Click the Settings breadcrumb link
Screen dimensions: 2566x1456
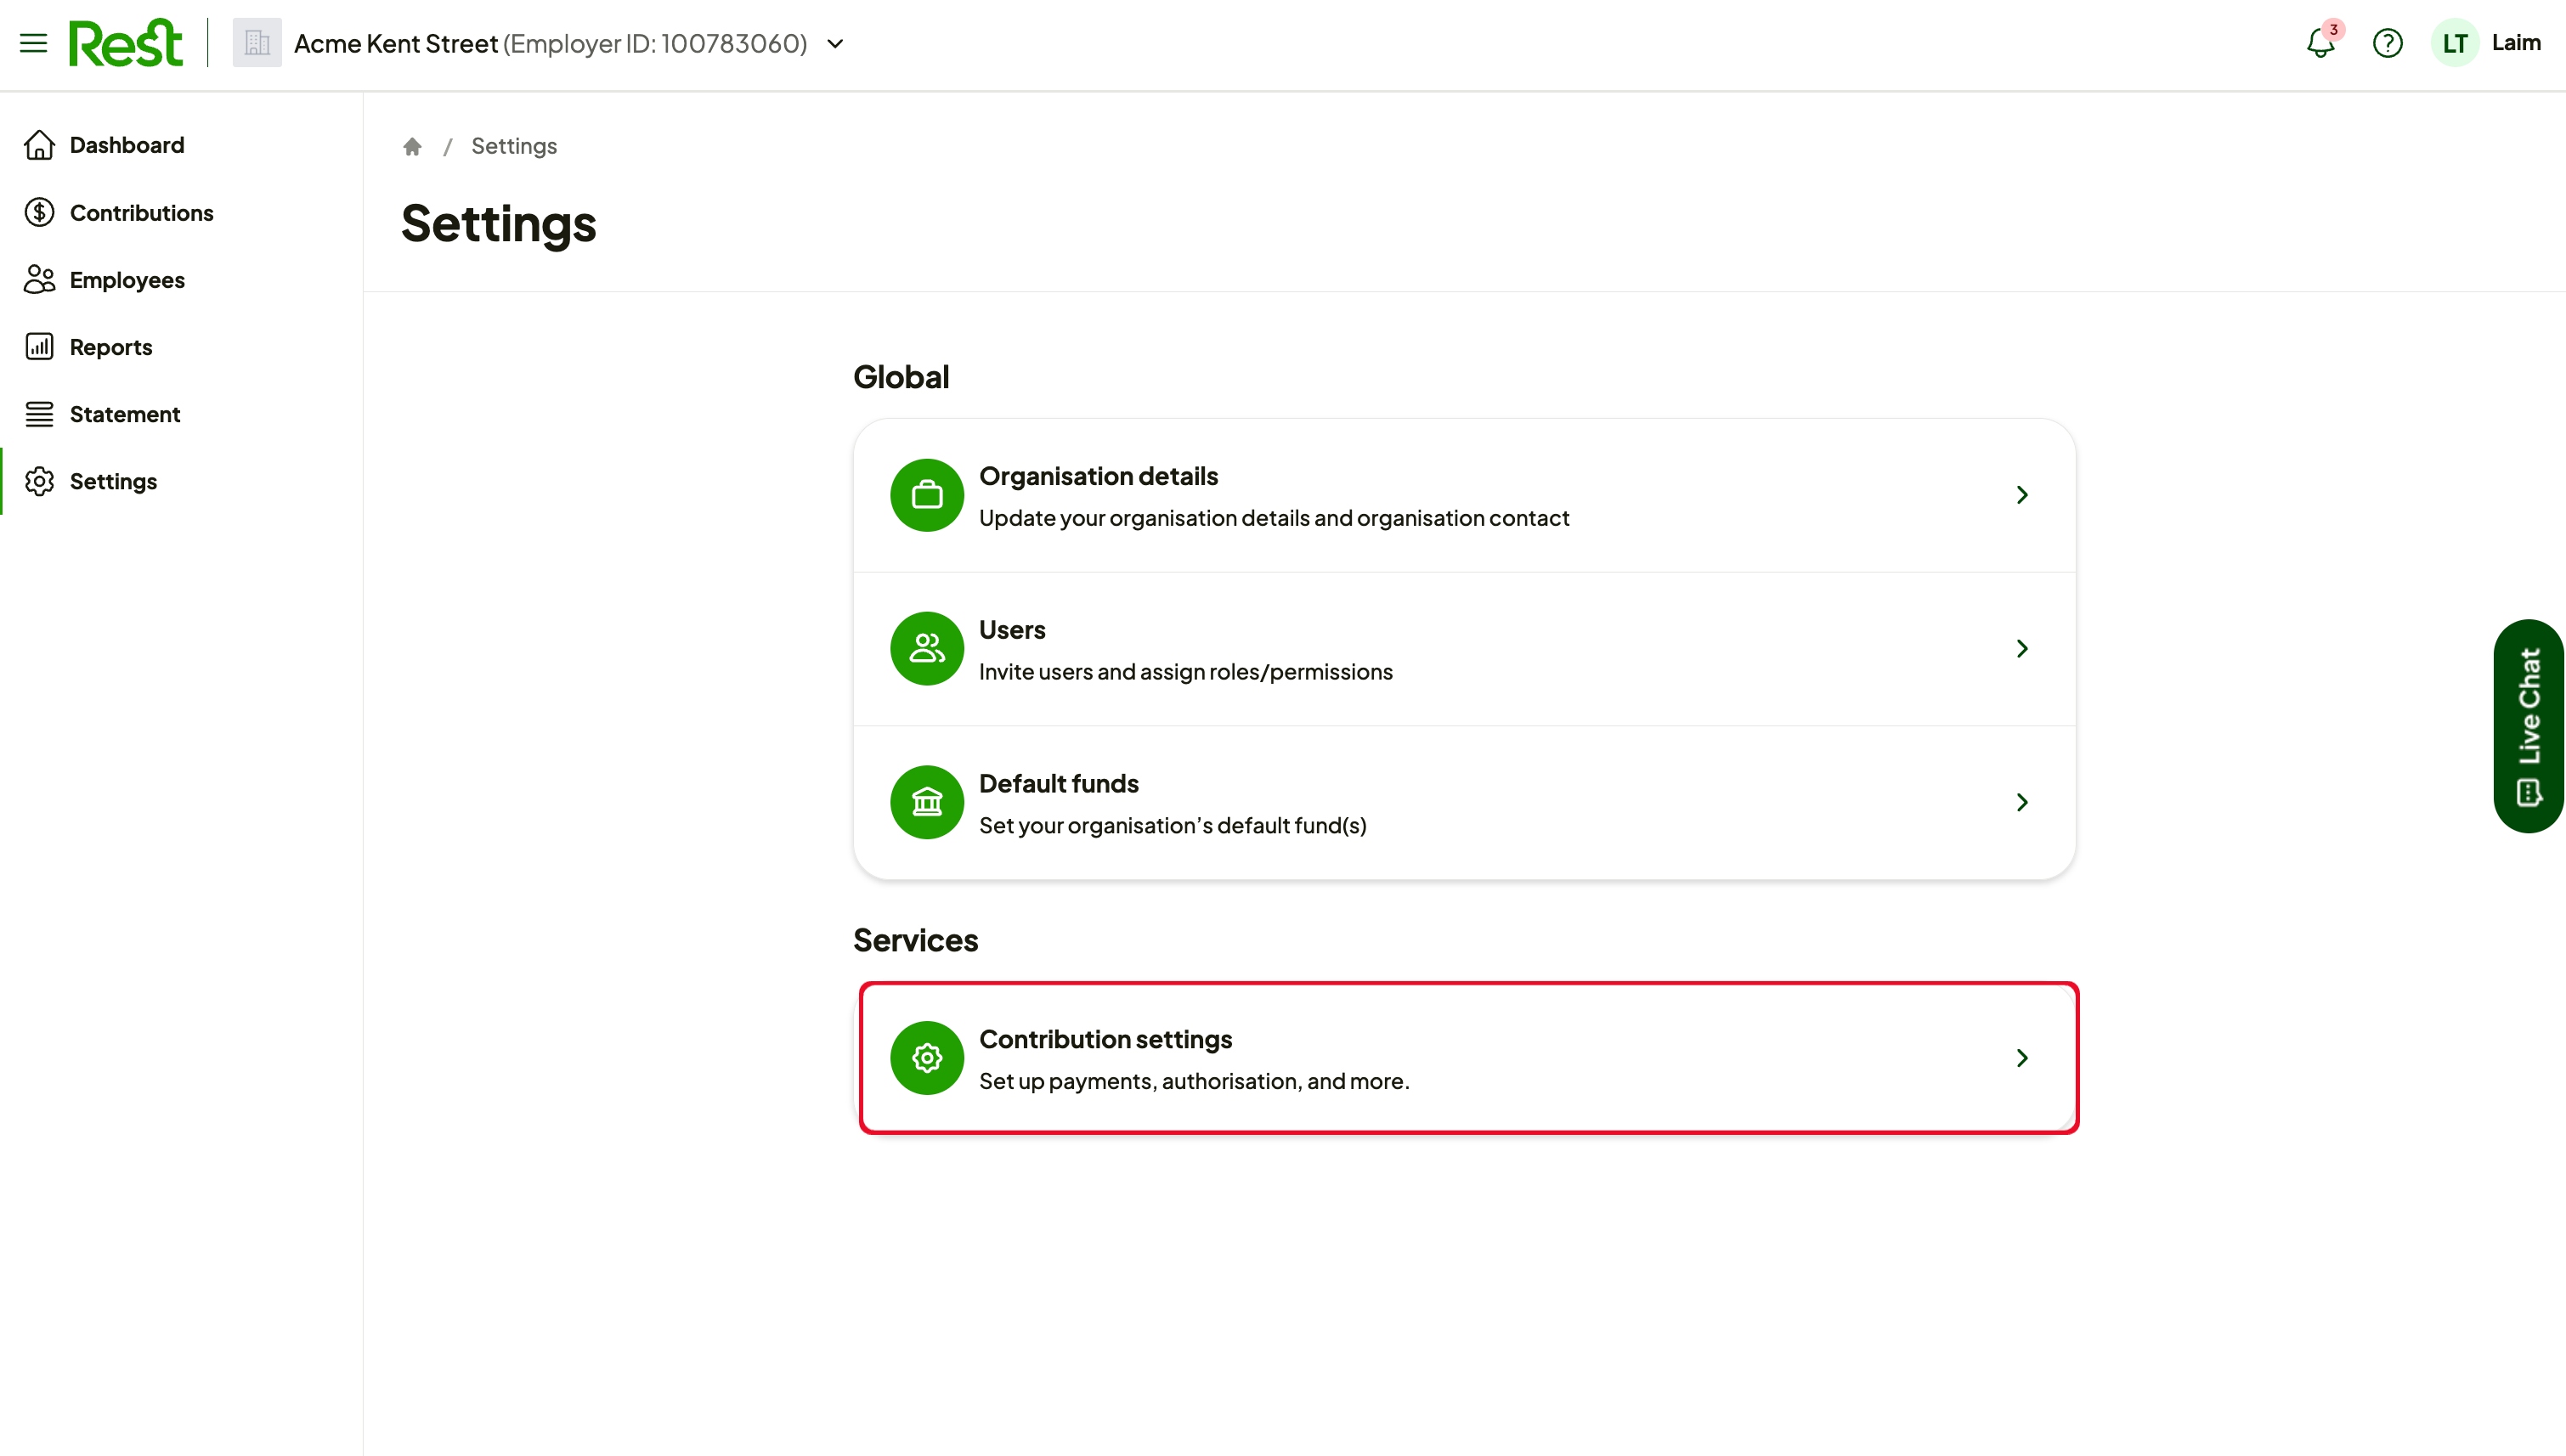(514, 146)
